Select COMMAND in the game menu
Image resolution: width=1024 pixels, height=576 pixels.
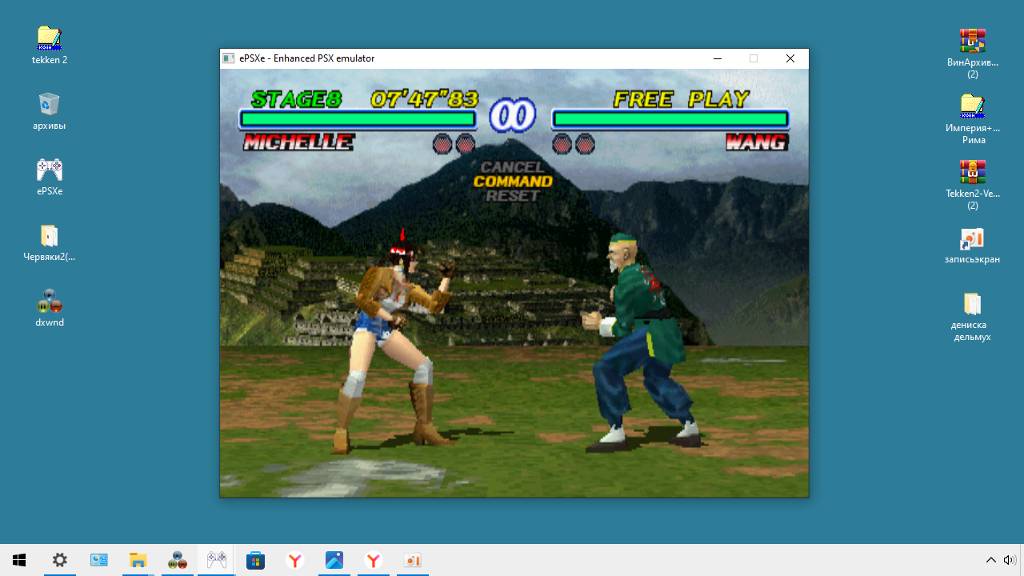513,182
